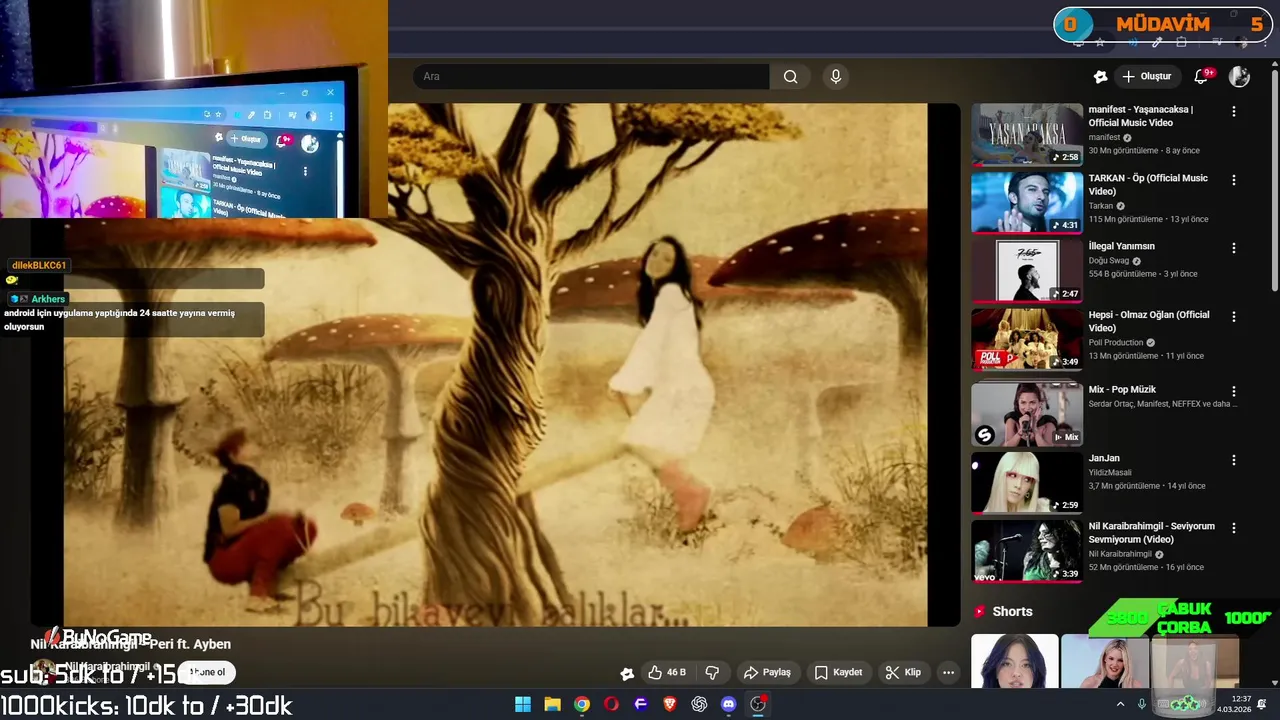The image size is (1280, 720).
Task: Open options menu for Seviyorum Sevmiyorum video
Action: click(x=1234, y=527)
